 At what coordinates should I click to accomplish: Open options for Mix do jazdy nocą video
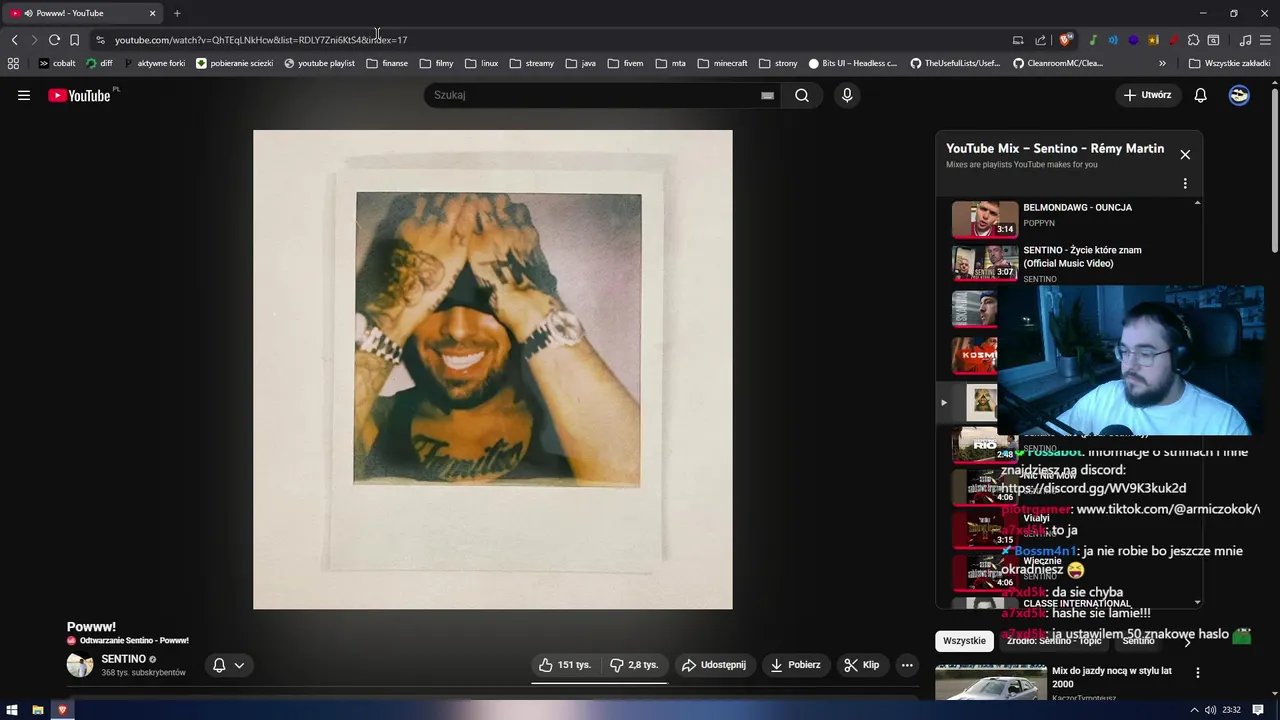tap(1197, 673)
